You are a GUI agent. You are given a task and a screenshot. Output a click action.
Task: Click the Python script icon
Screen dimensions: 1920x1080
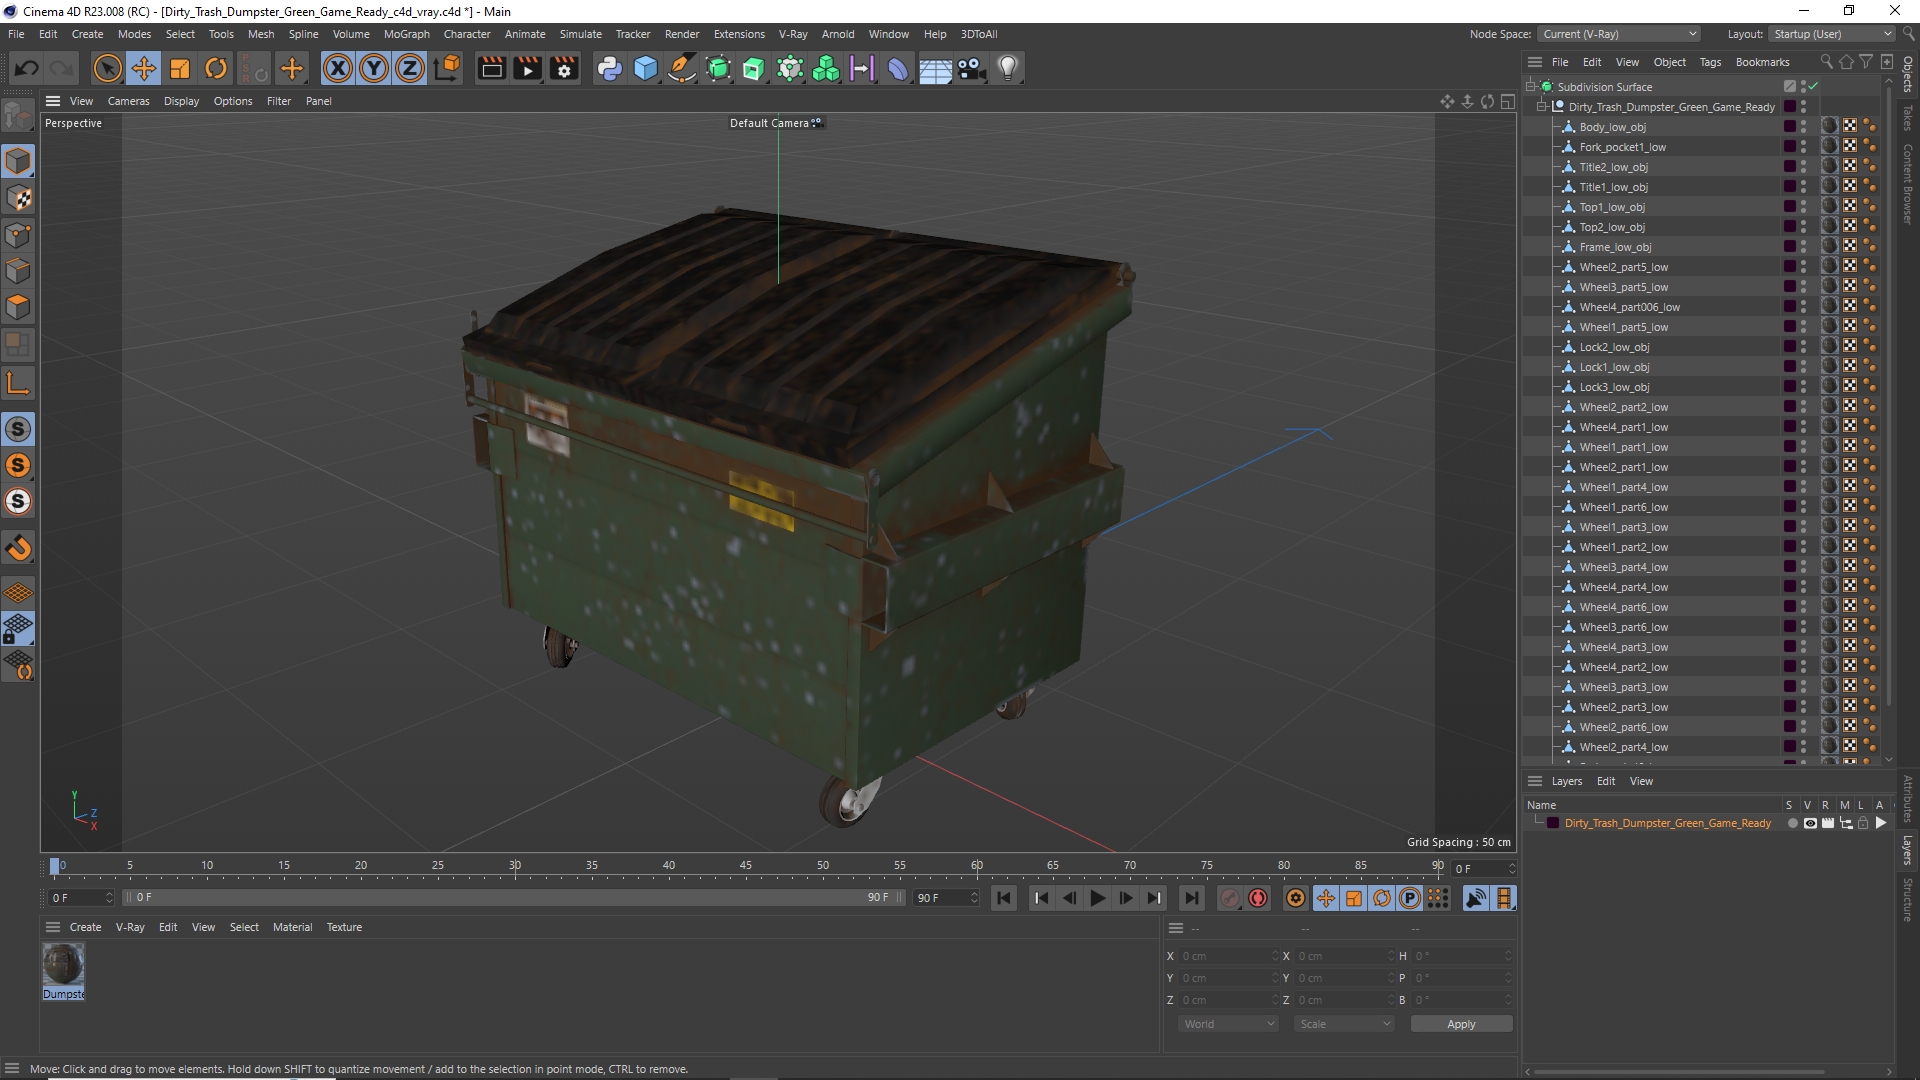point(609,68)
